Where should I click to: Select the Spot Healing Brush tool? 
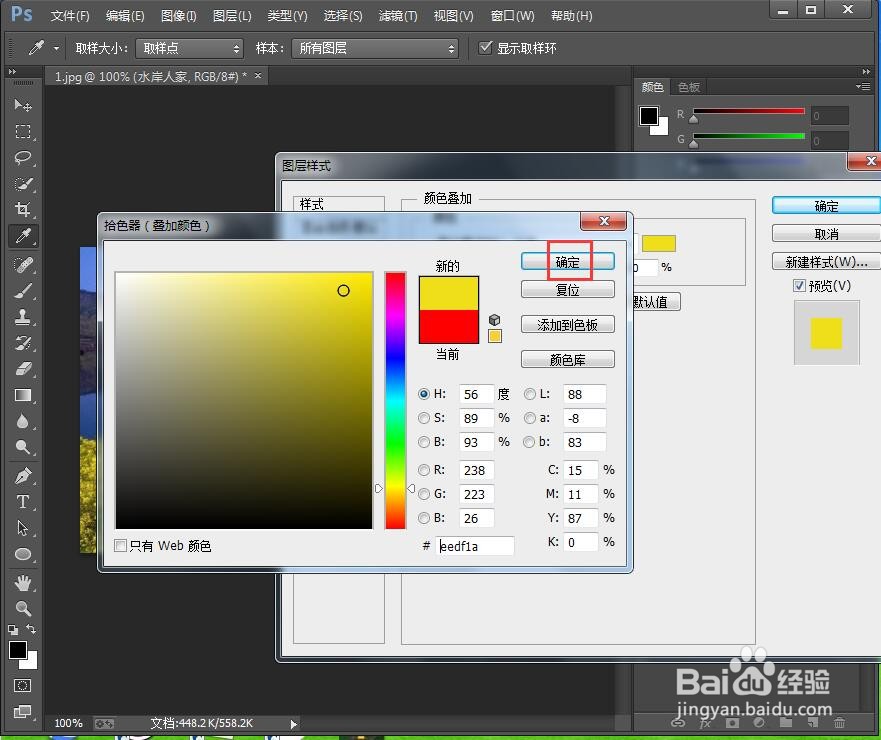click(22, 264)
